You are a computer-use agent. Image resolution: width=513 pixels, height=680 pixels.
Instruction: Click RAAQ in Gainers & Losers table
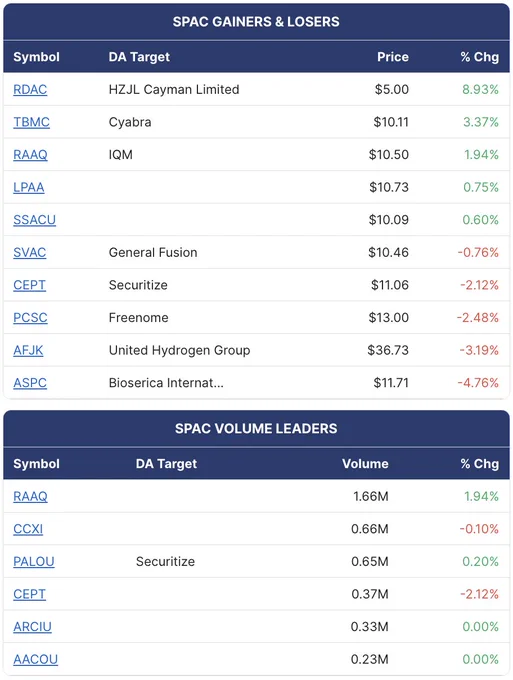30,154
